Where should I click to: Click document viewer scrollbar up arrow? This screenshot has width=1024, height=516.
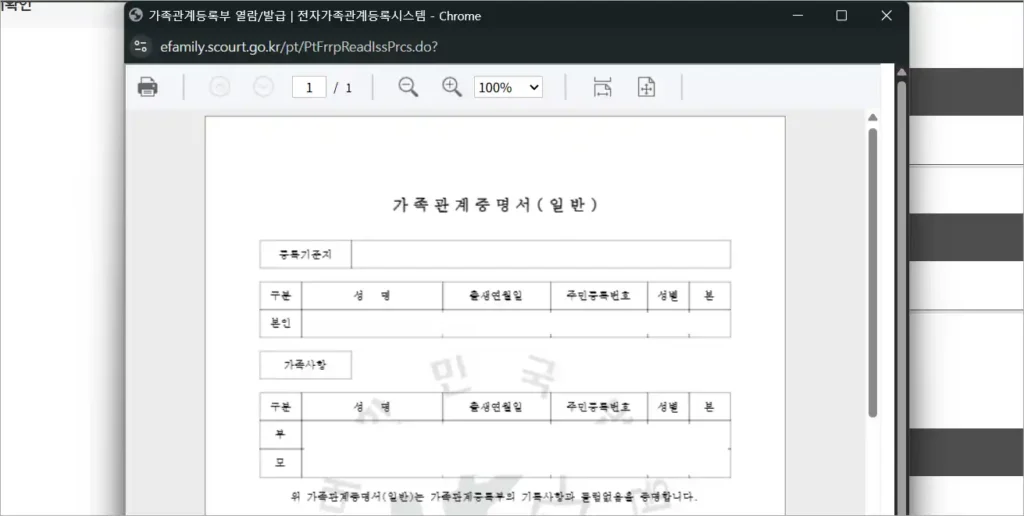click(x=872, y=118)
